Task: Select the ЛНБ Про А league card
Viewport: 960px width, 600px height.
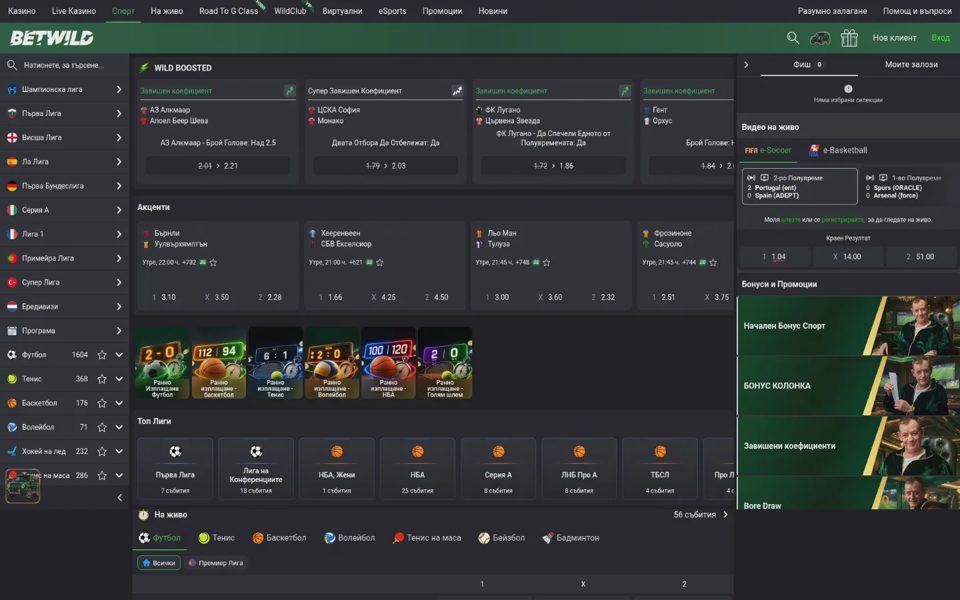Action: (579, 468)
